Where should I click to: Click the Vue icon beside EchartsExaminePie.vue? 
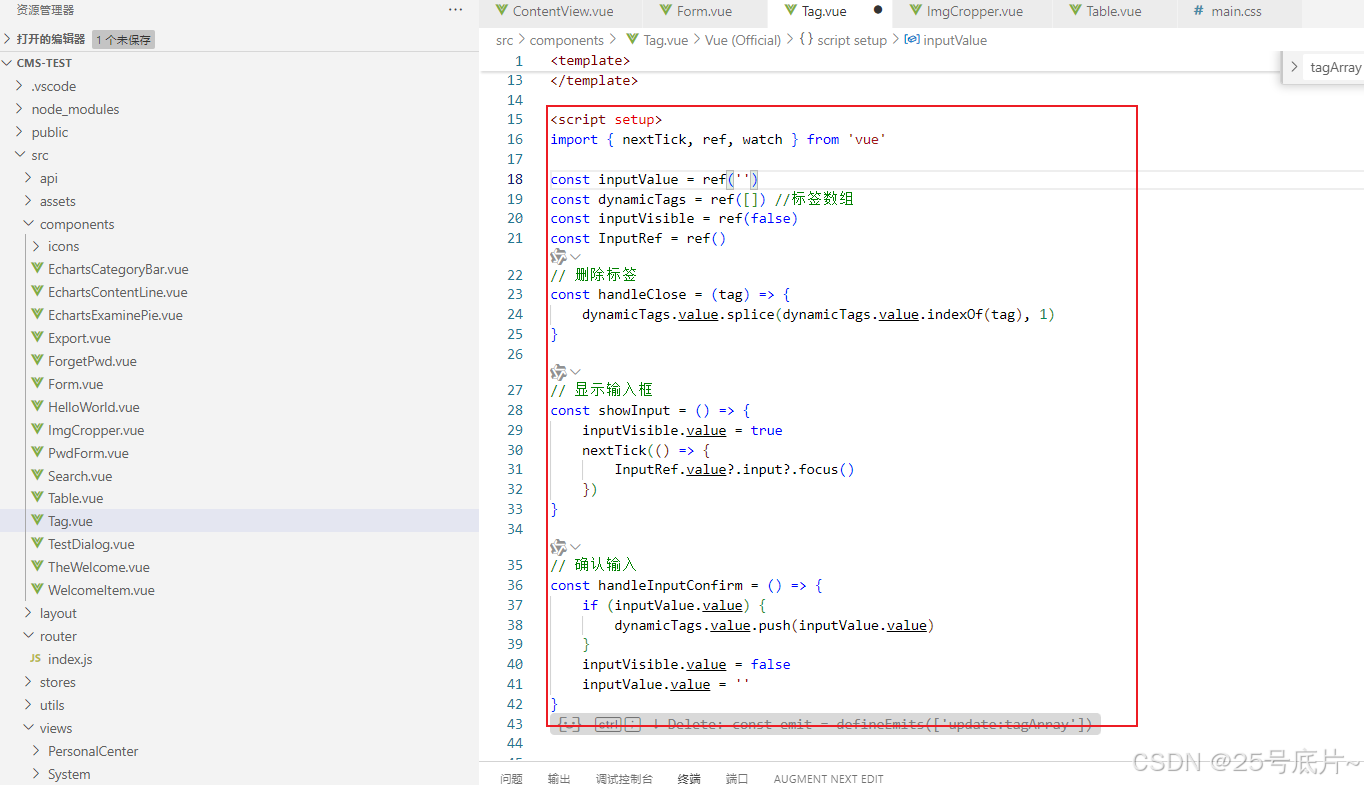click(x=38, y=315)
